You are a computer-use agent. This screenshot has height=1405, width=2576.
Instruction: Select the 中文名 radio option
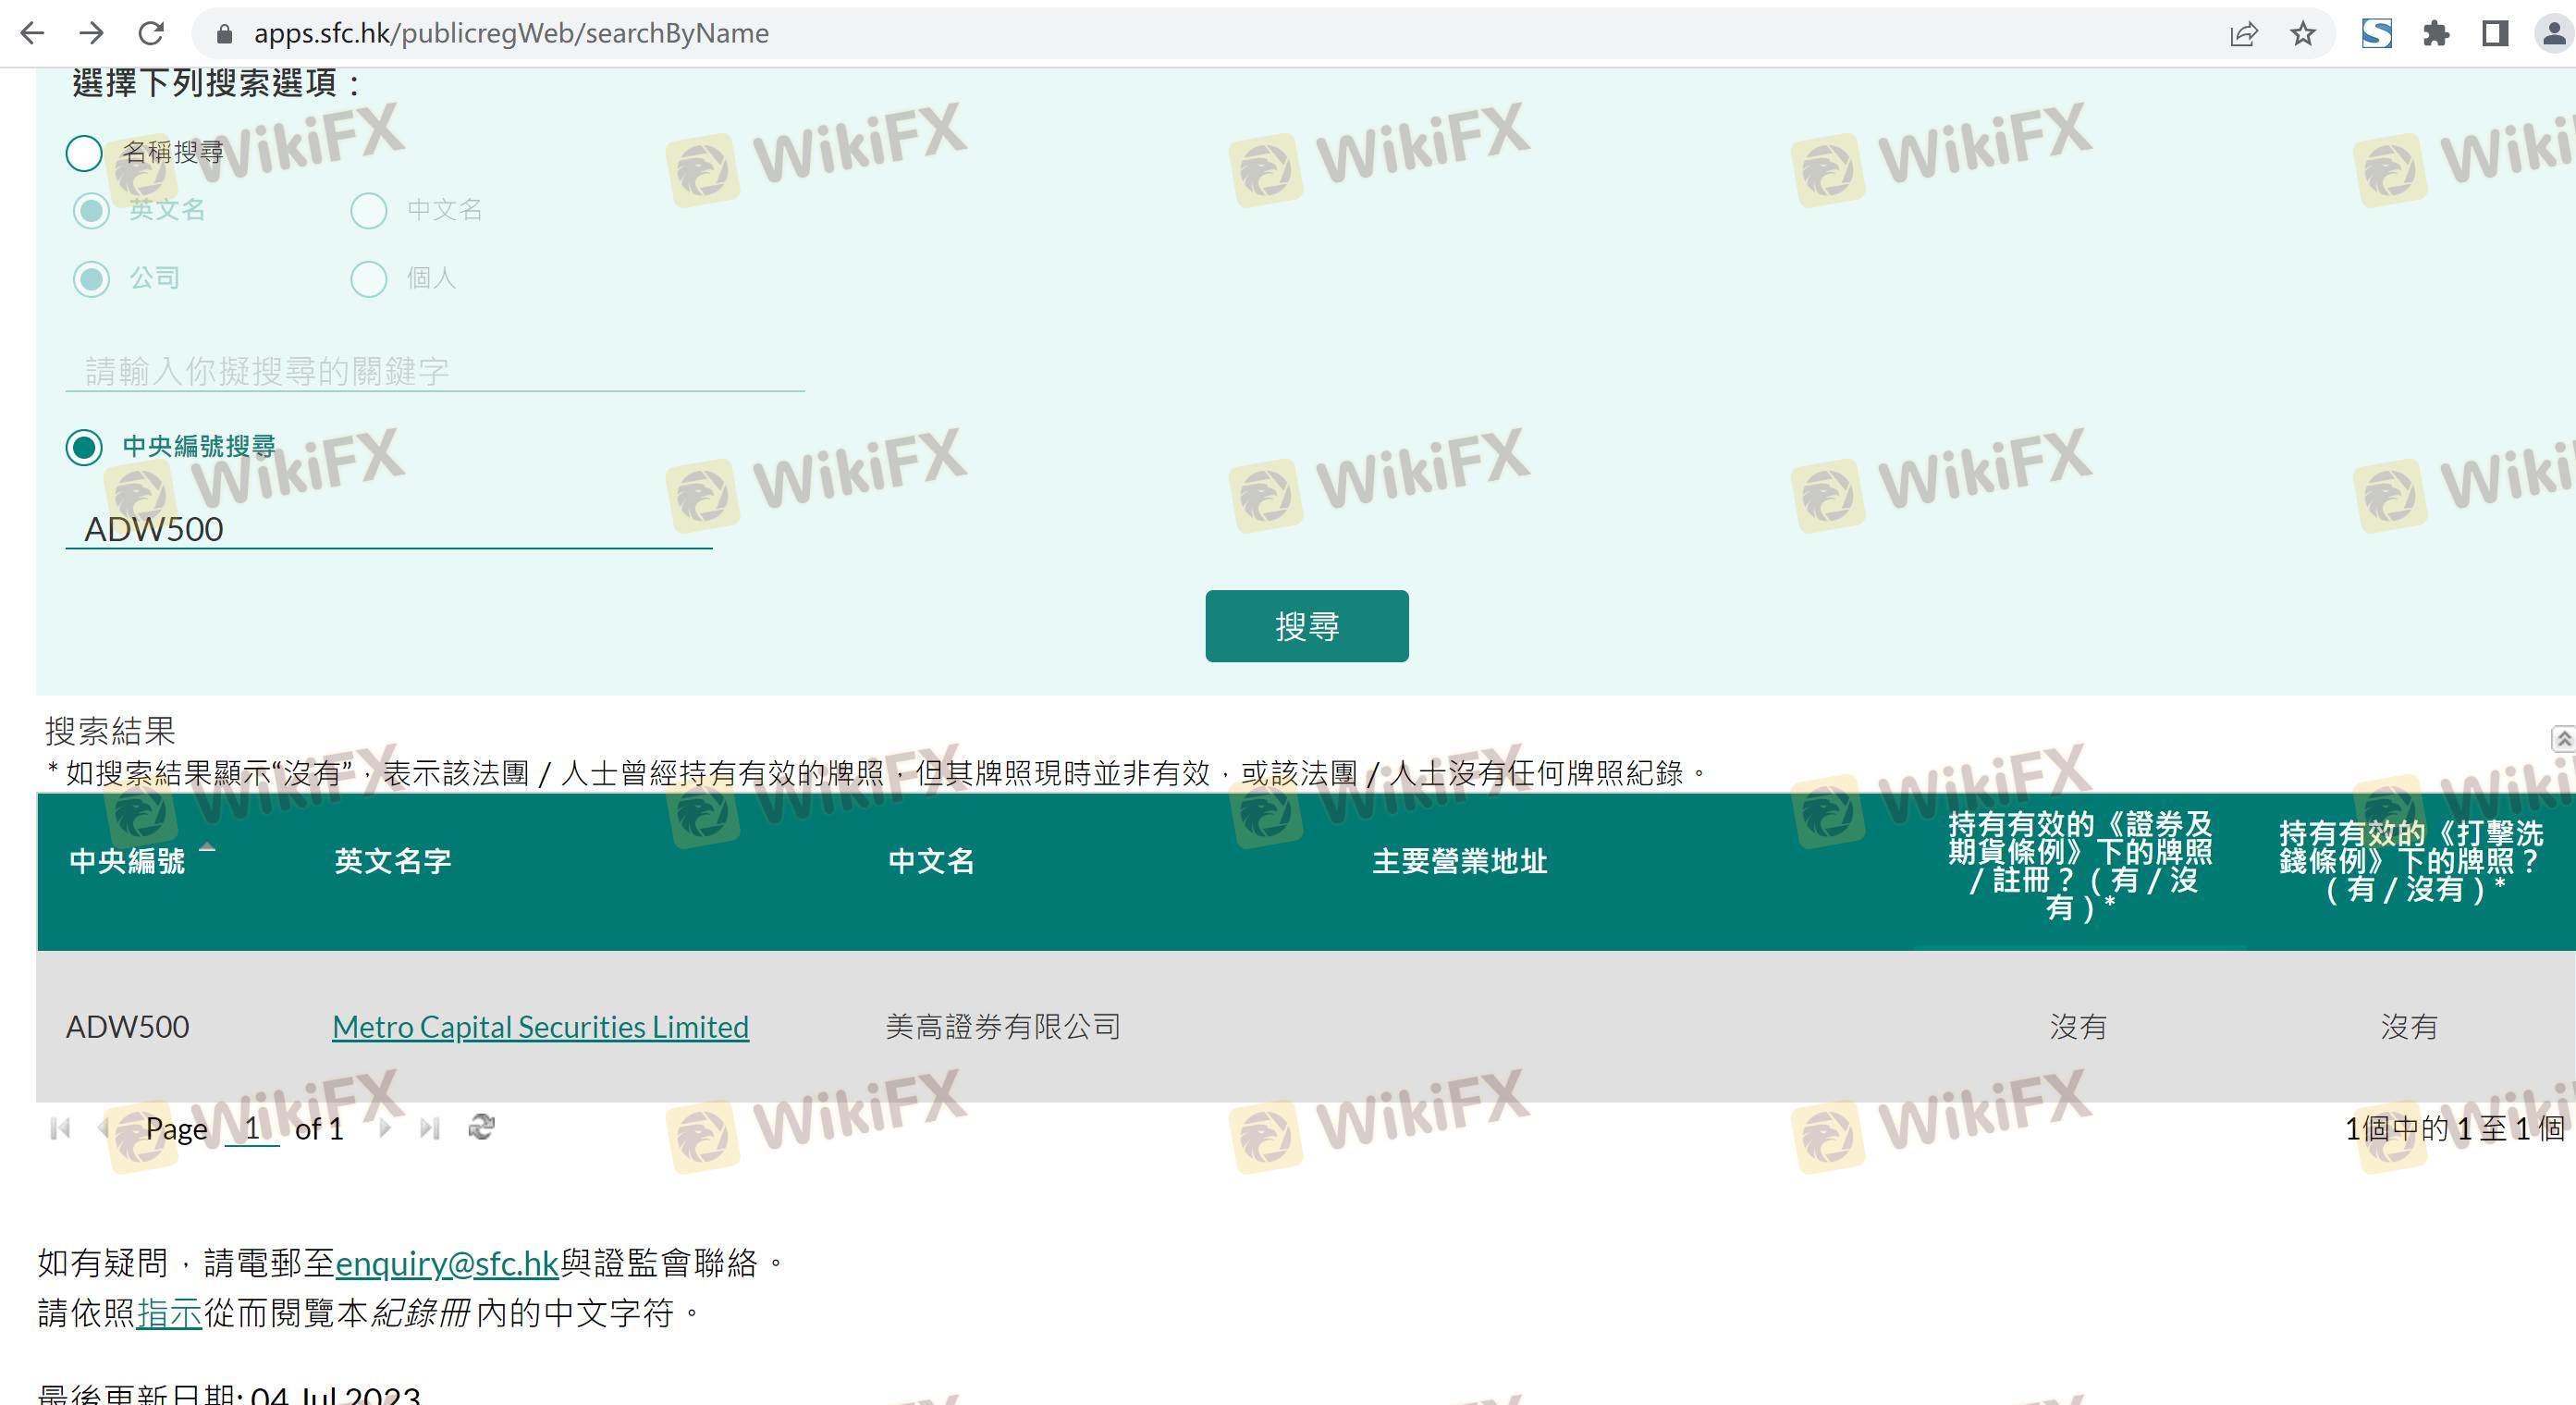click(369, 210)
